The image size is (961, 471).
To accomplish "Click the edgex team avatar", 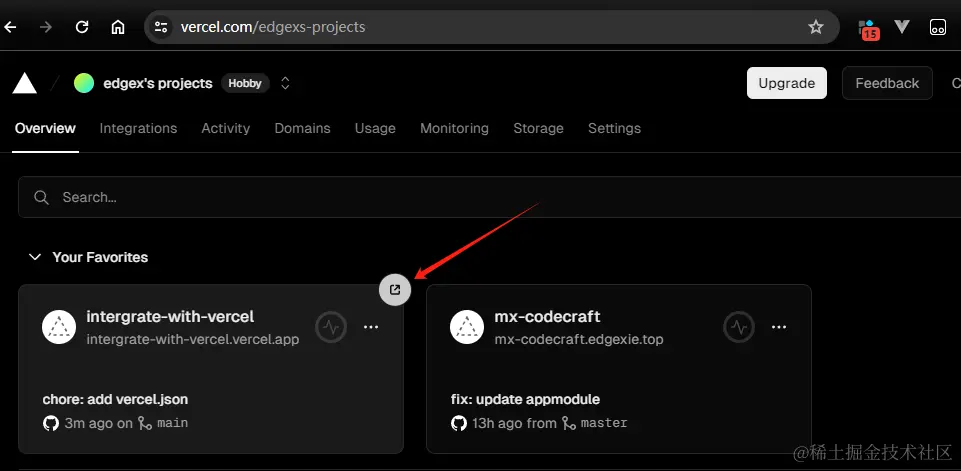I will click(x=84, y=83).
